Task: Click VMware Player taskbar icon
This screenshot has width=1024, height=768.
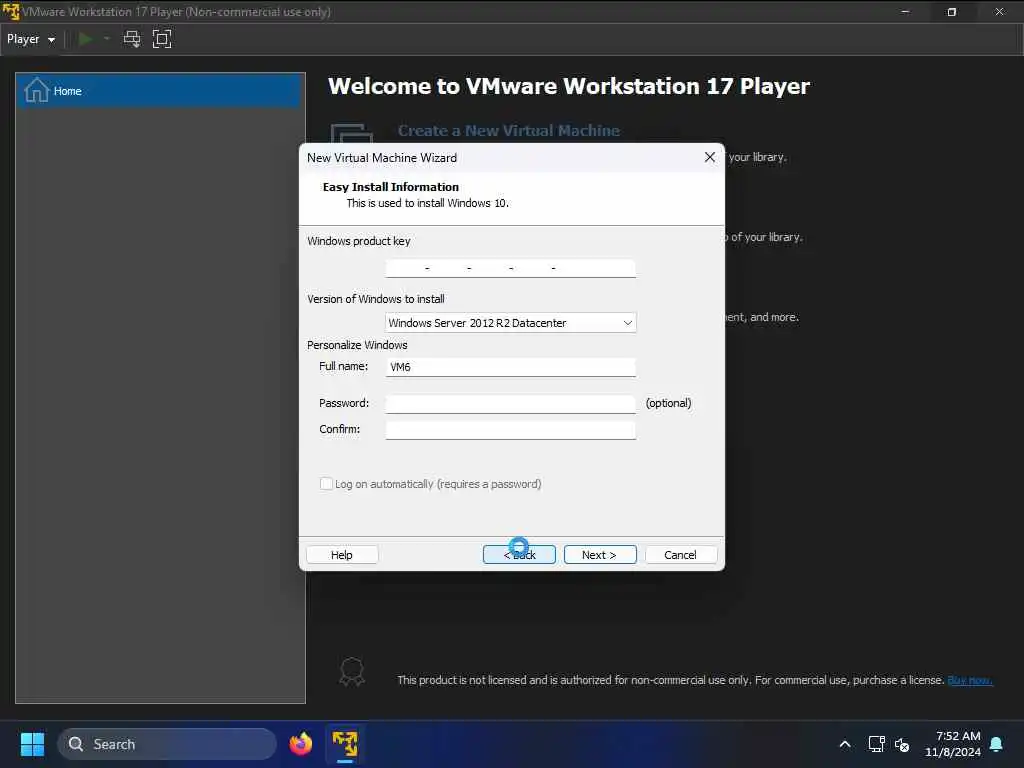Action: (x=345, y=744)
